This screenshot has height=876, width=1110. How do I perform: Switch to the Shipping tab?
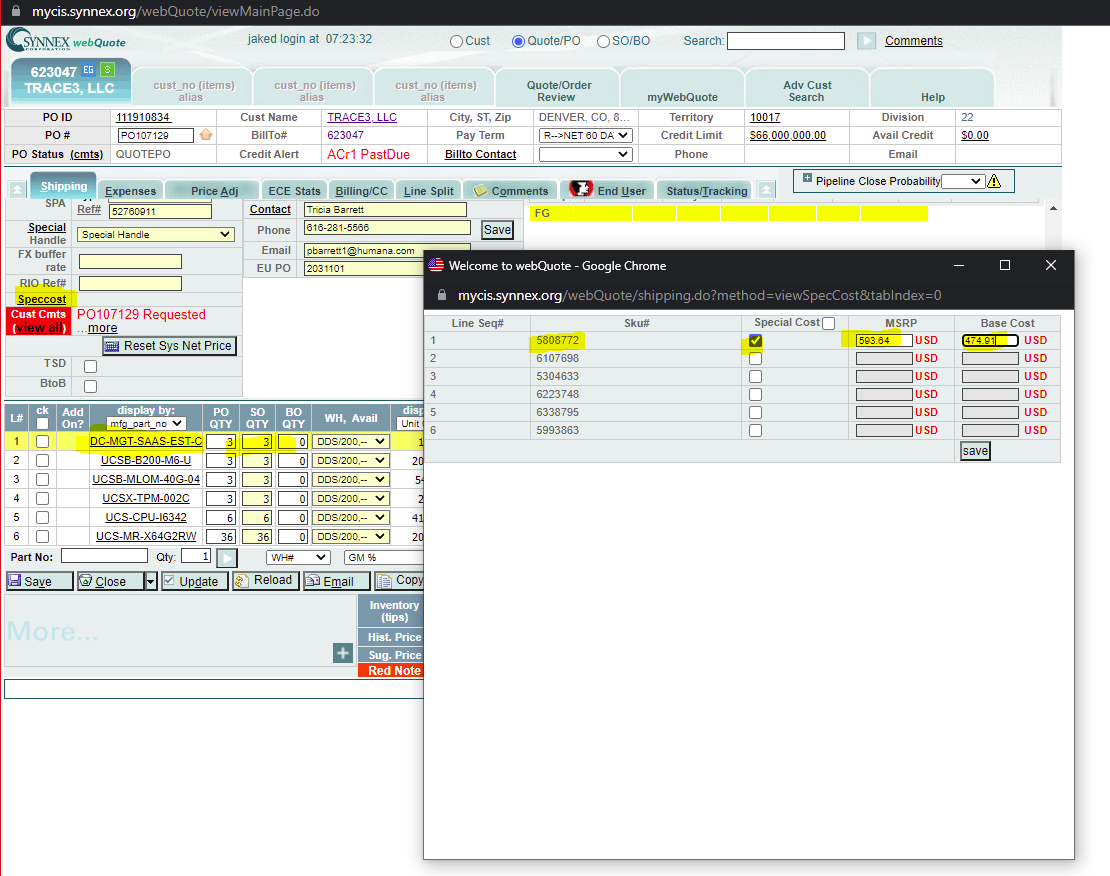[x=63, y=186]
